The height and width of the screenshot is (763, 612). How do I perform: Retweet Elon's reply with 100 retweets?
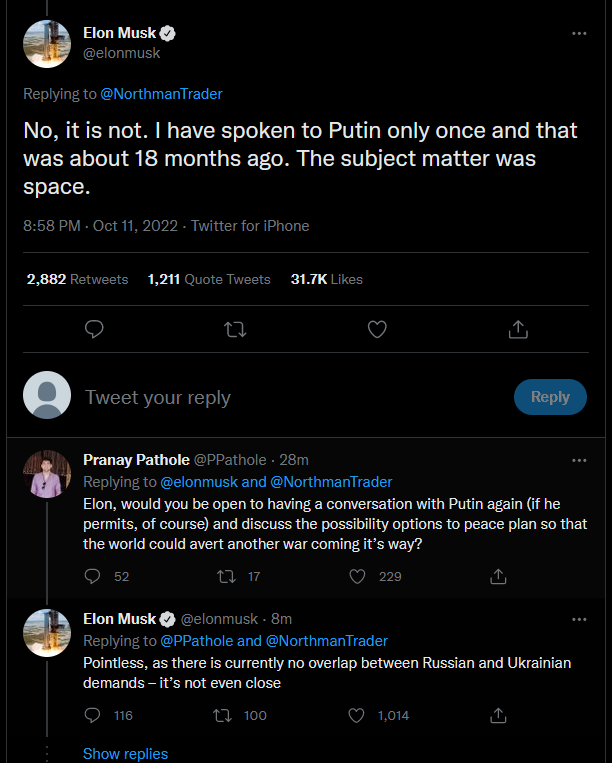226,715
